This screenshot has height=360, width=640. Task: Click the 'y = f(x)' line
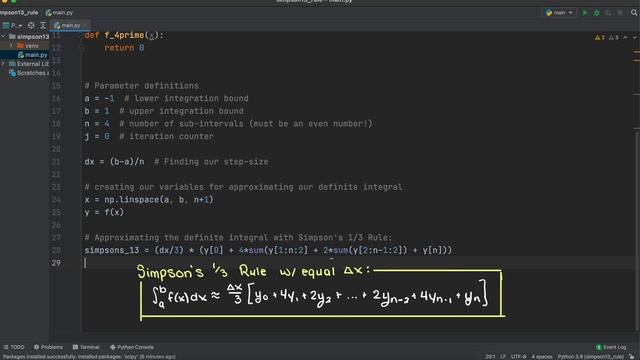tap(104, 212)
